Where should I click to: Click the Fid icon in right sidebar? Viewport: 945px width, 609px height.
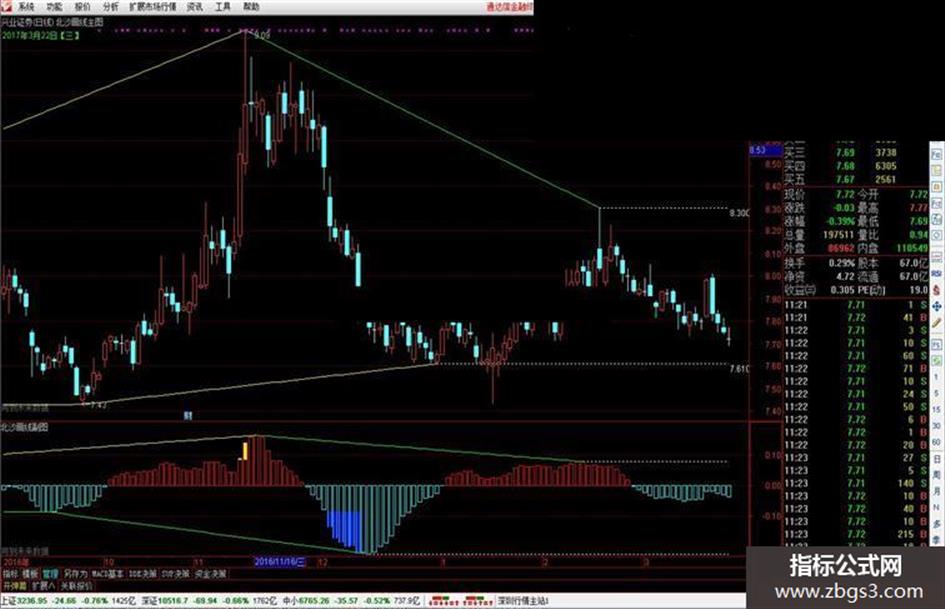pos(937,203)
